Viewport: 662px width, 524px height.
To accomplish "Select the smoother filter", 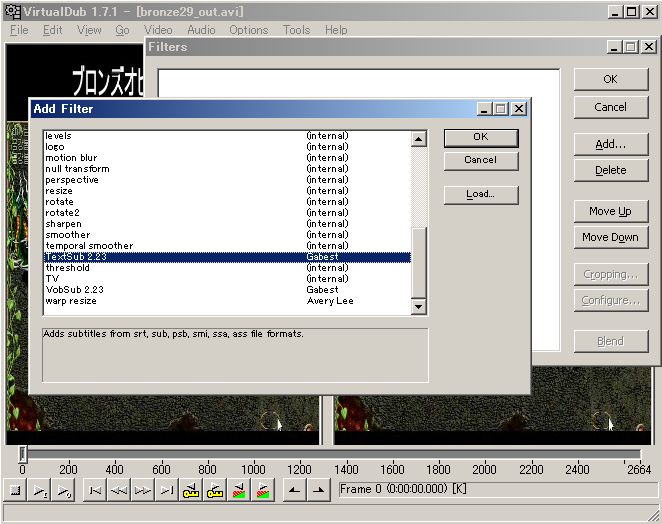I will tap(228, 235).
